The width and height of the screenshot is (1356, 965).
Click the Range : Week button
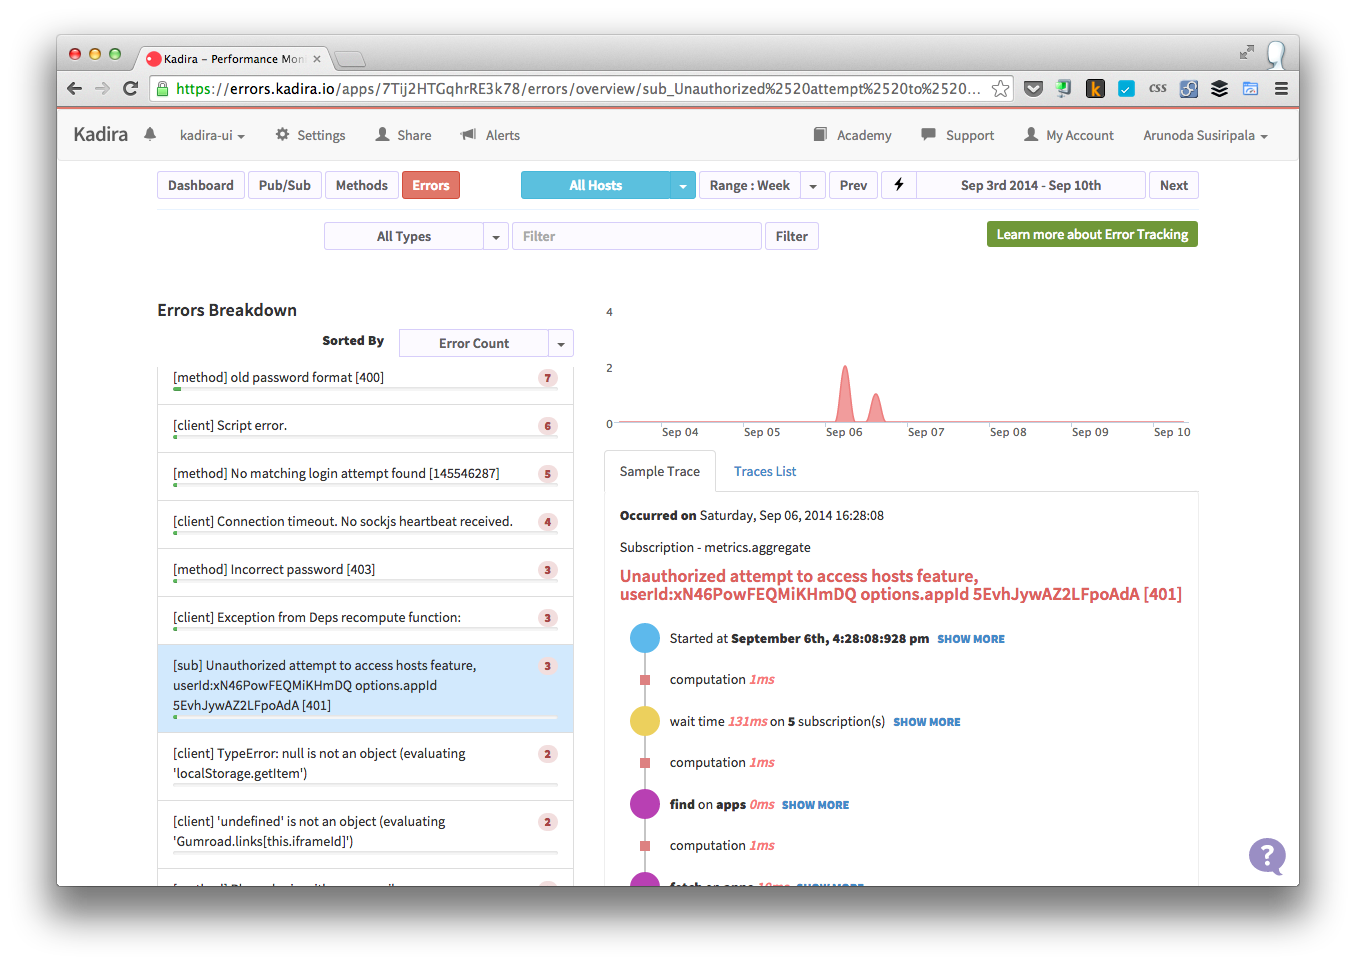pyautogui.click(x=750, y=185)
